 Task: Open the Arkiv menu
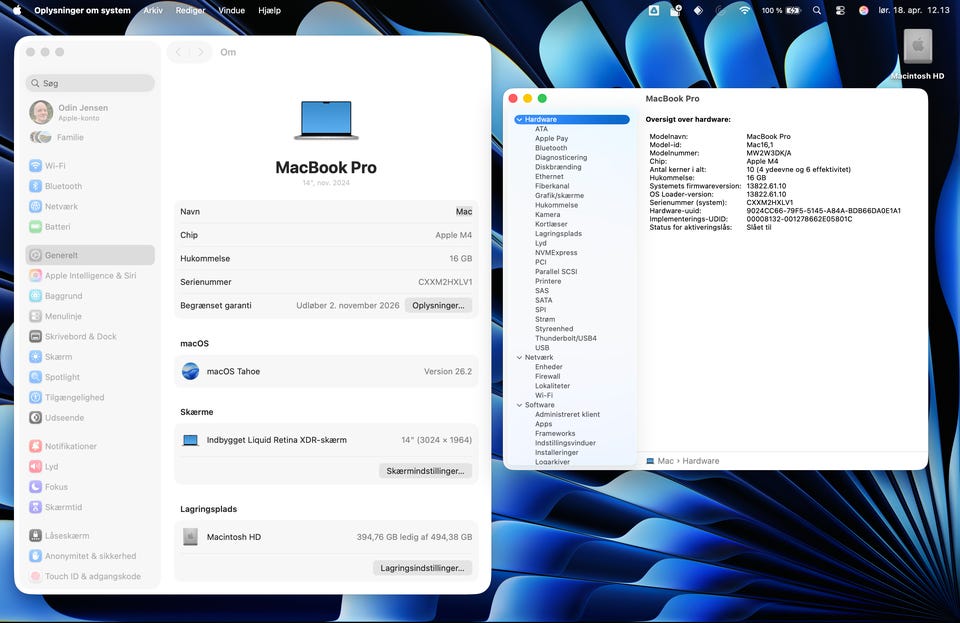[x=153, y=10]
